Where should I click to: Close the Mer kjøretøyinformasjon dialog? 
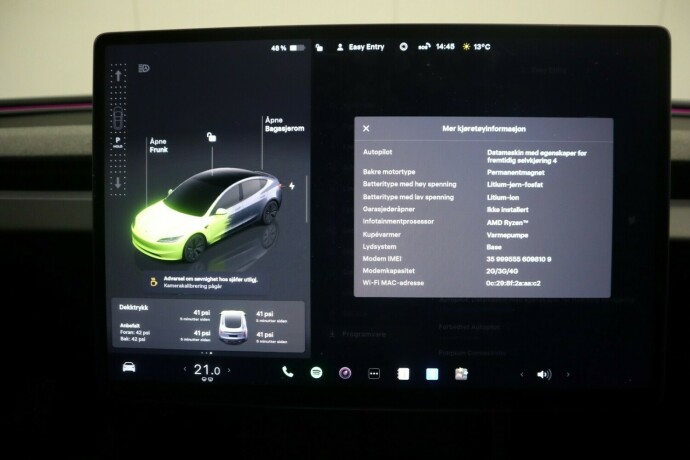point(366,129)
